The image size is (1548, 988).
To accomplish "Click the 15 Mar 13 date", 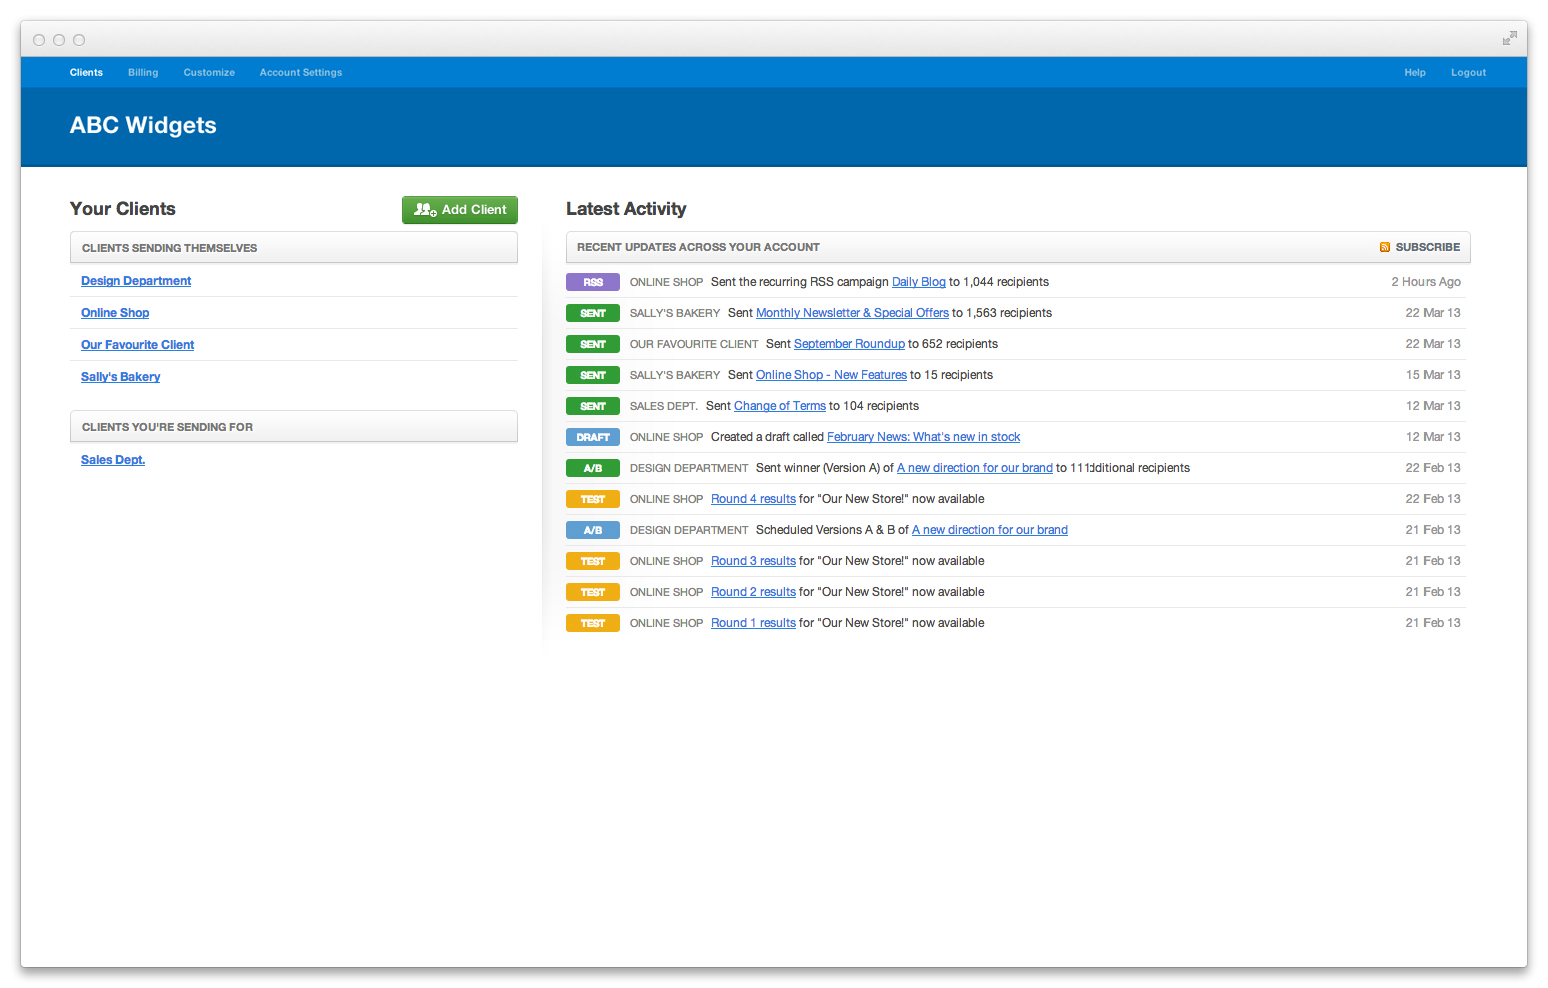I will 1433,375.
